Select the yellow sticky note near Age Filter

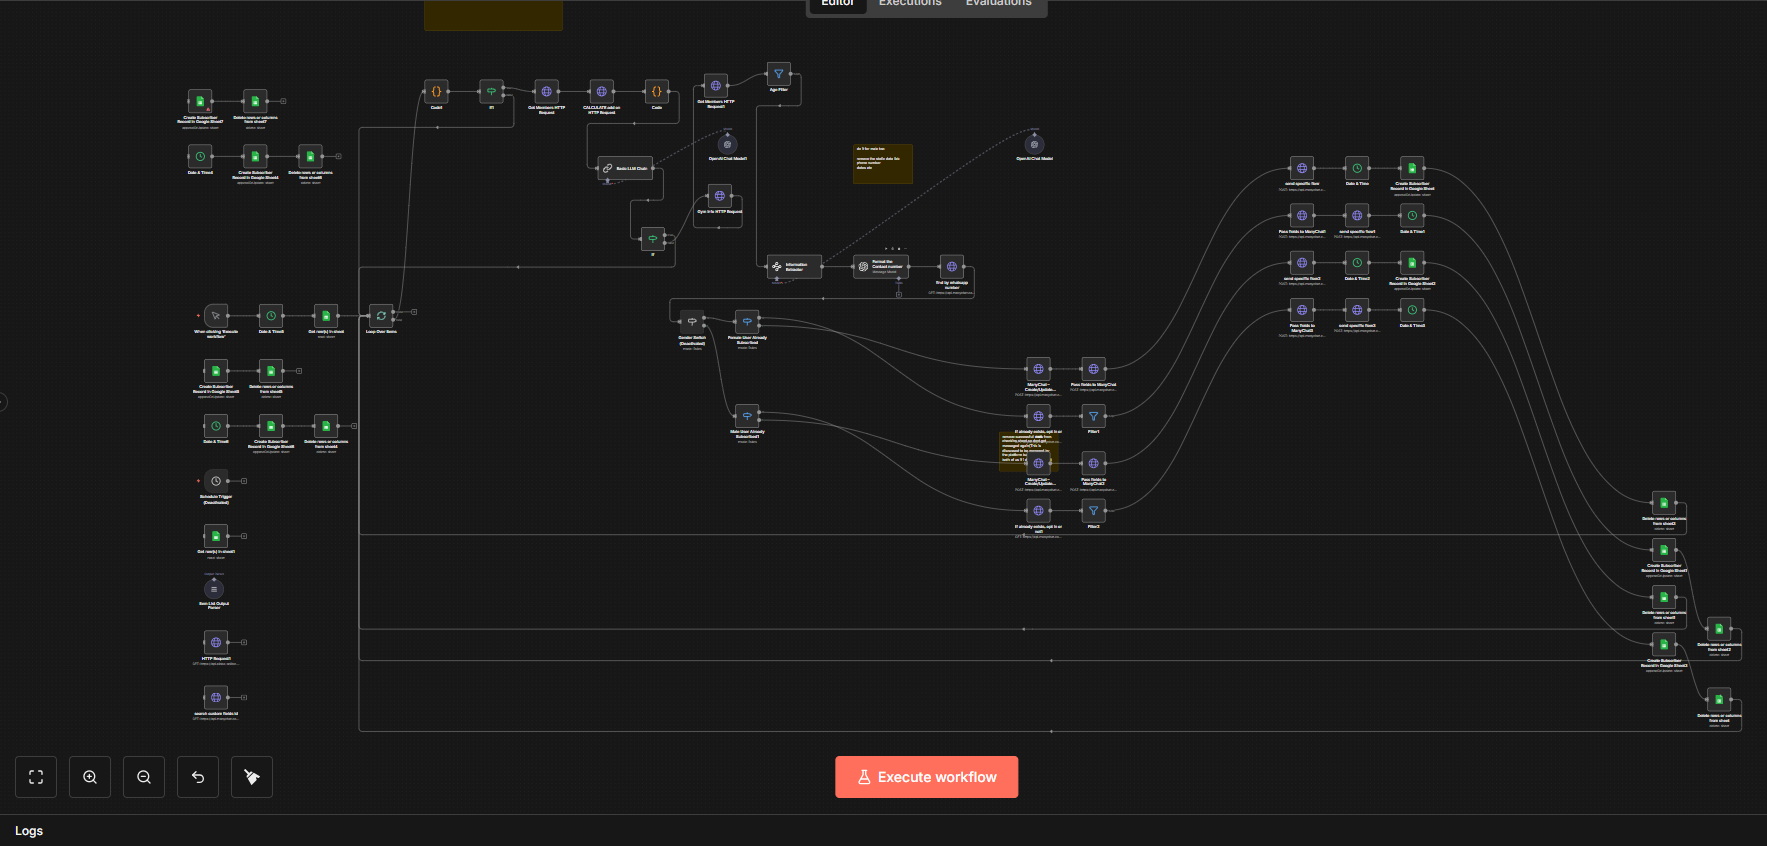click(x=882, y=164)
